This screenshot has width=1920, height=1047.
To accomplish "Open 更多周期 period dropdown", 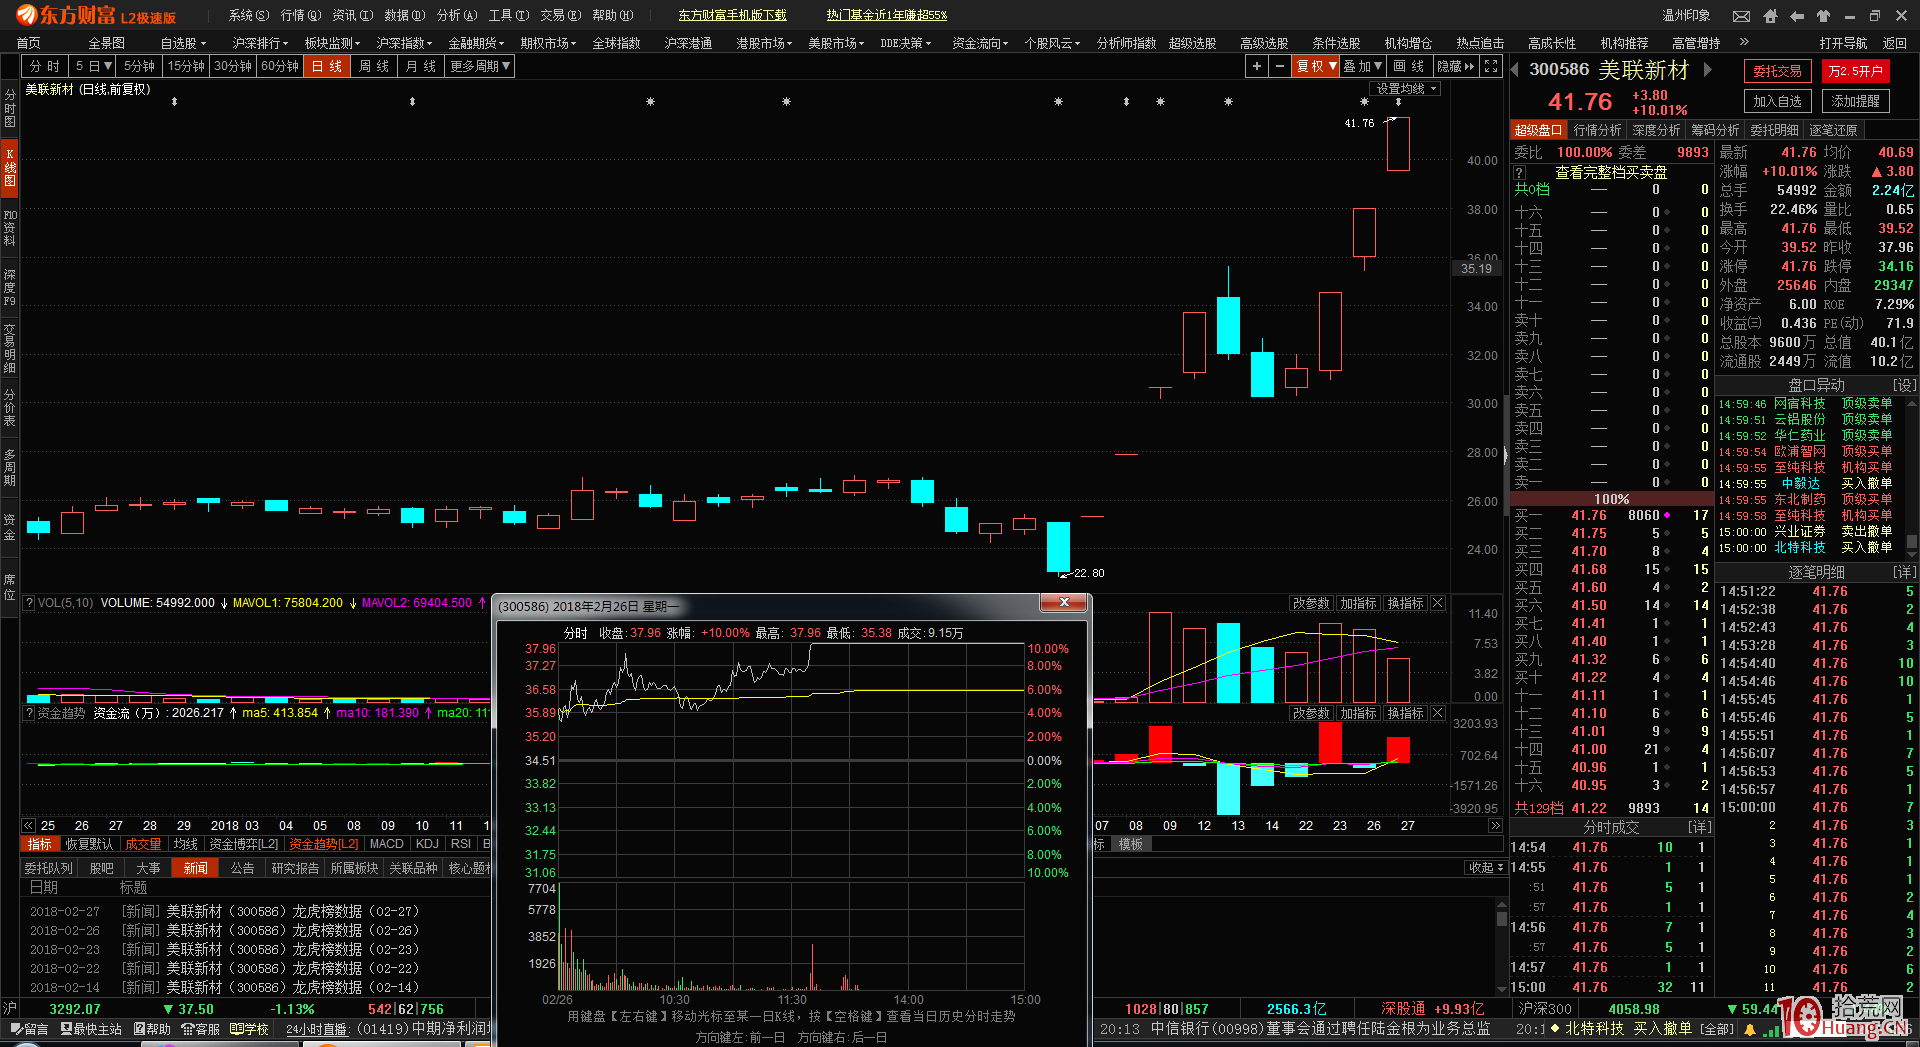I will (x=480, y=66).
